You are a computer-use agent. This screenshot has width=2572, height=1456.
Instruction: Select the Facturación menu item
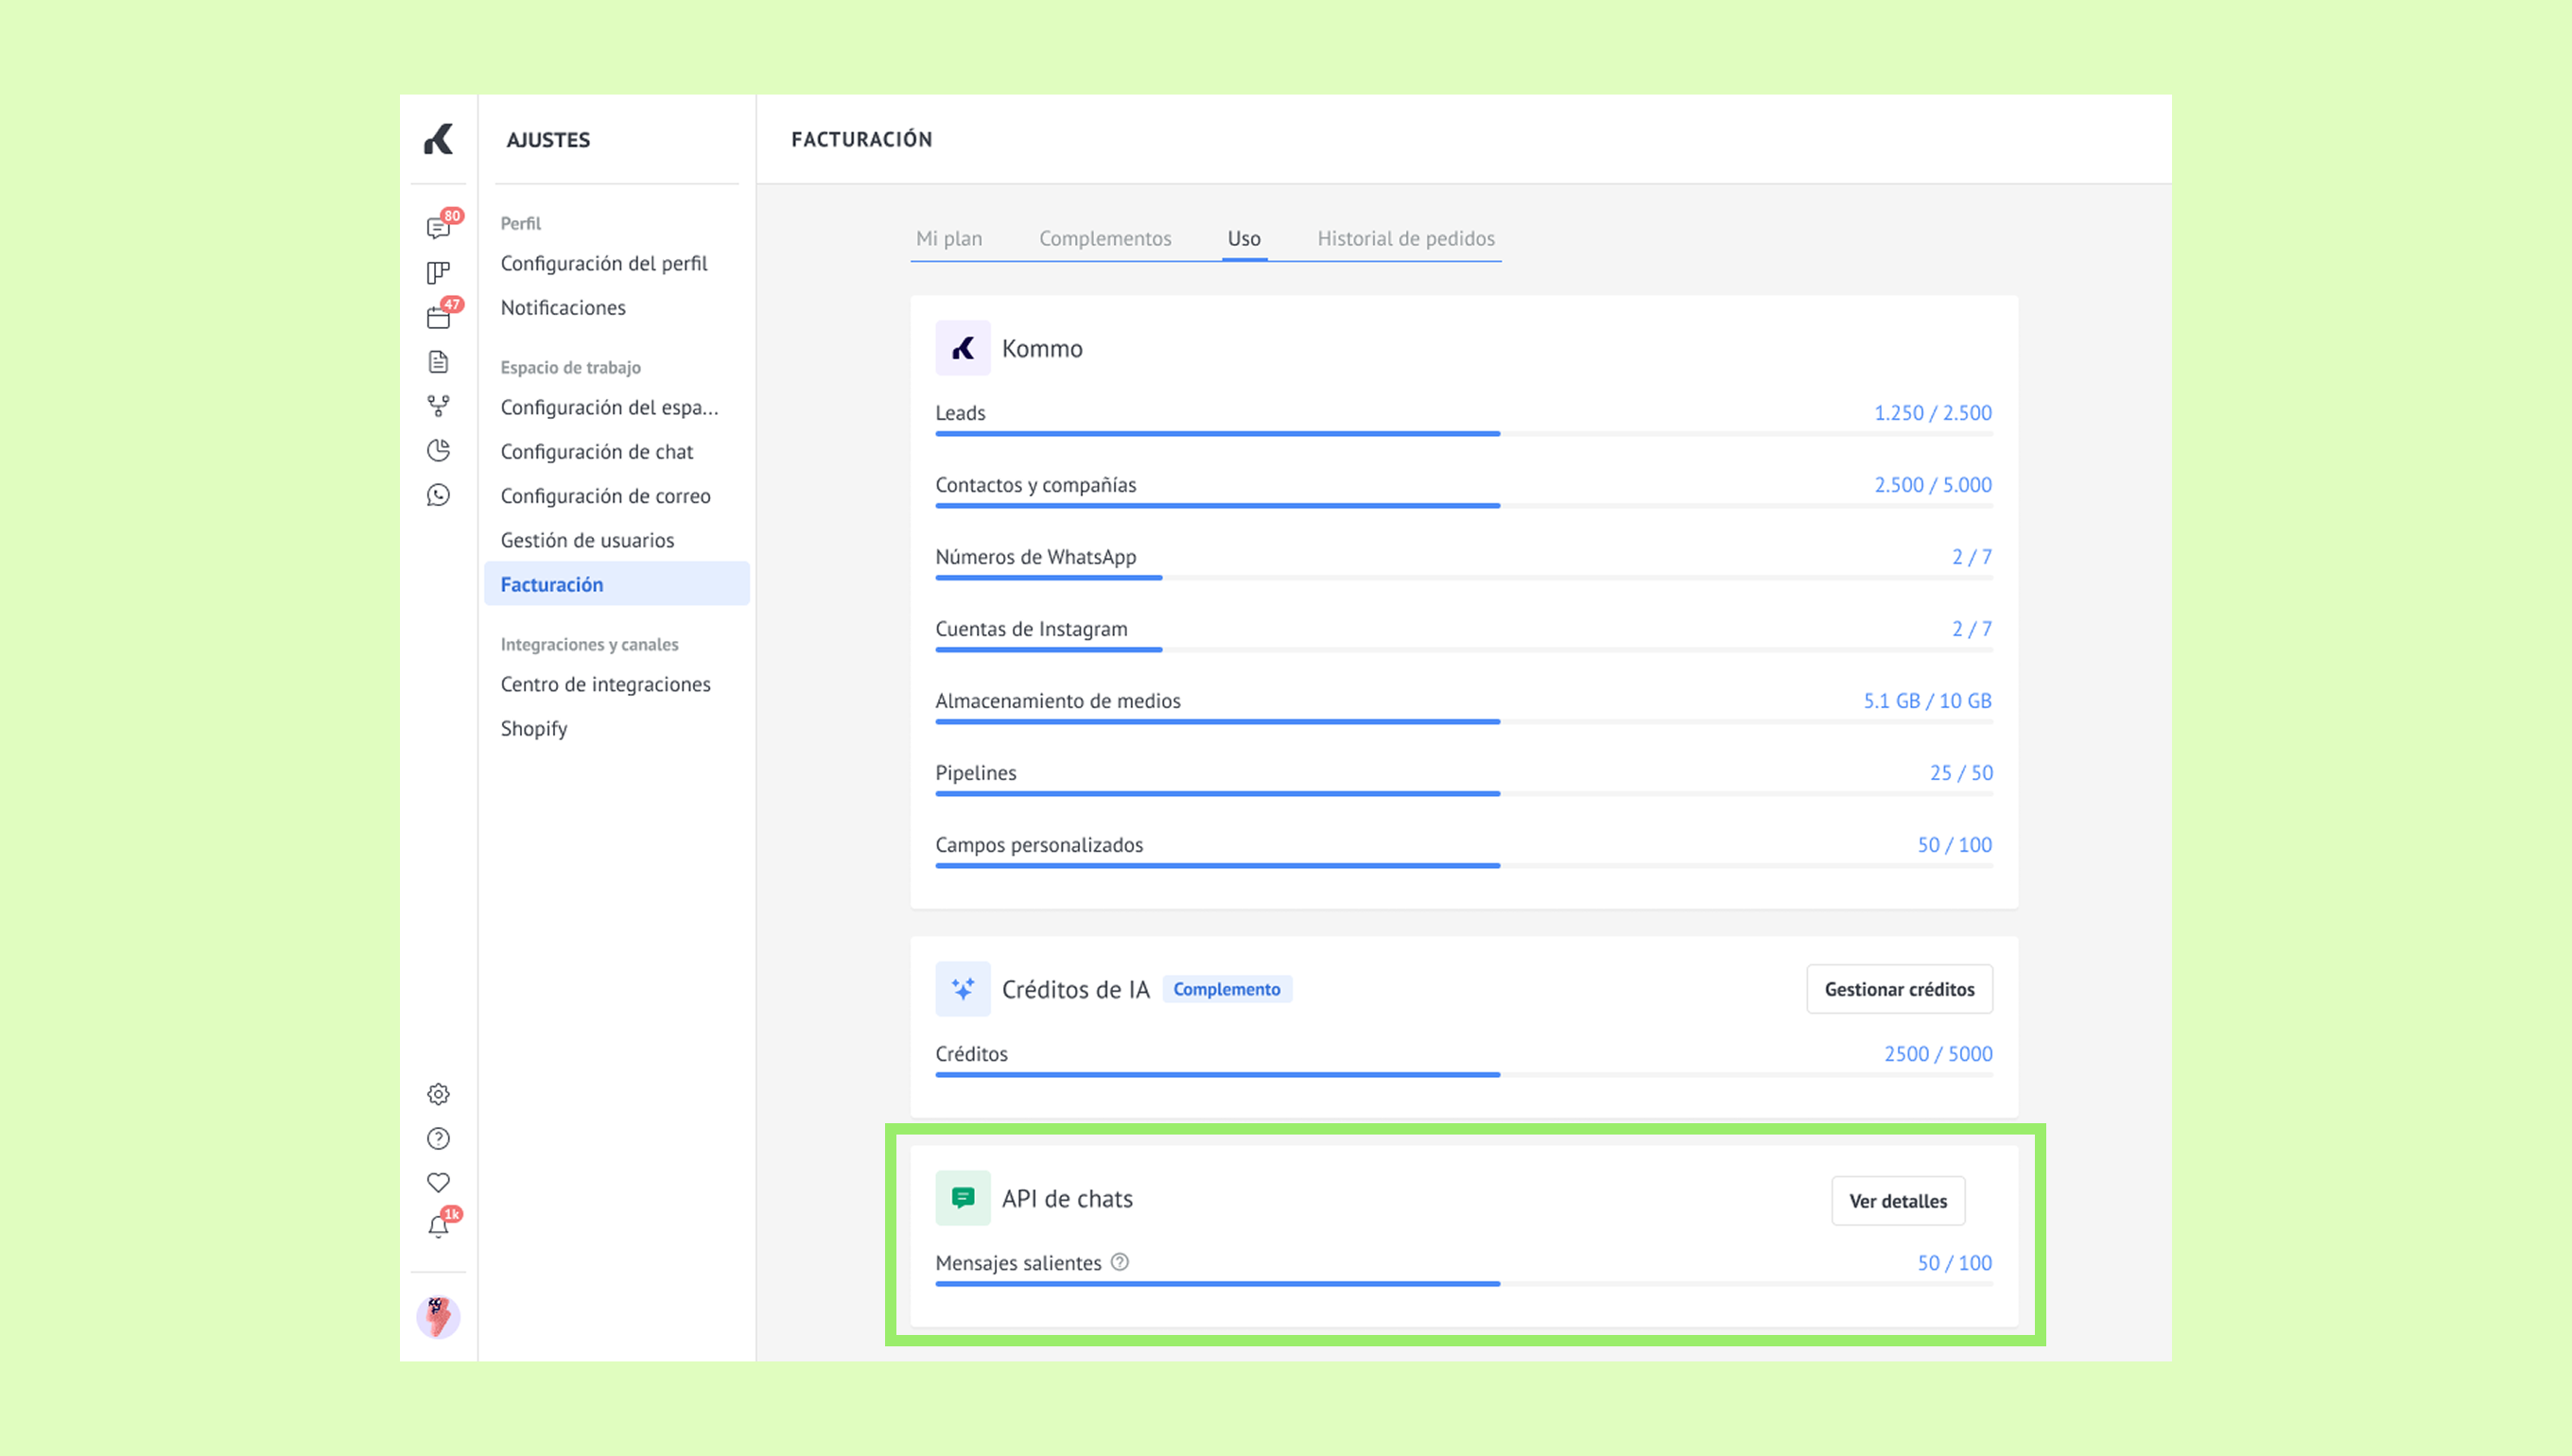[617, 584]
